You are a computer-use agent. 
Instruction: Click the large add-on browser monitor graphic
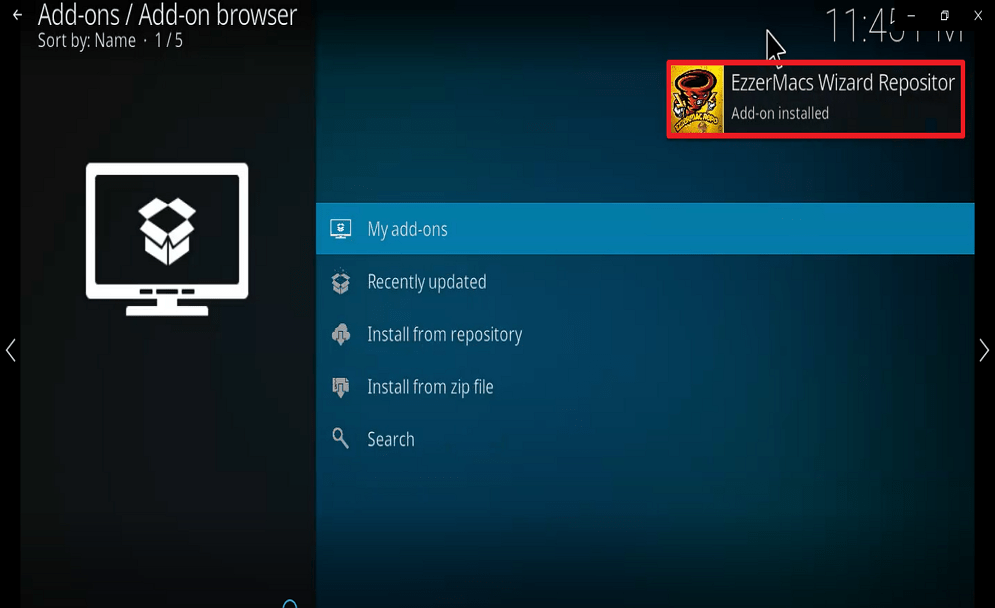(x=167, y=239)
